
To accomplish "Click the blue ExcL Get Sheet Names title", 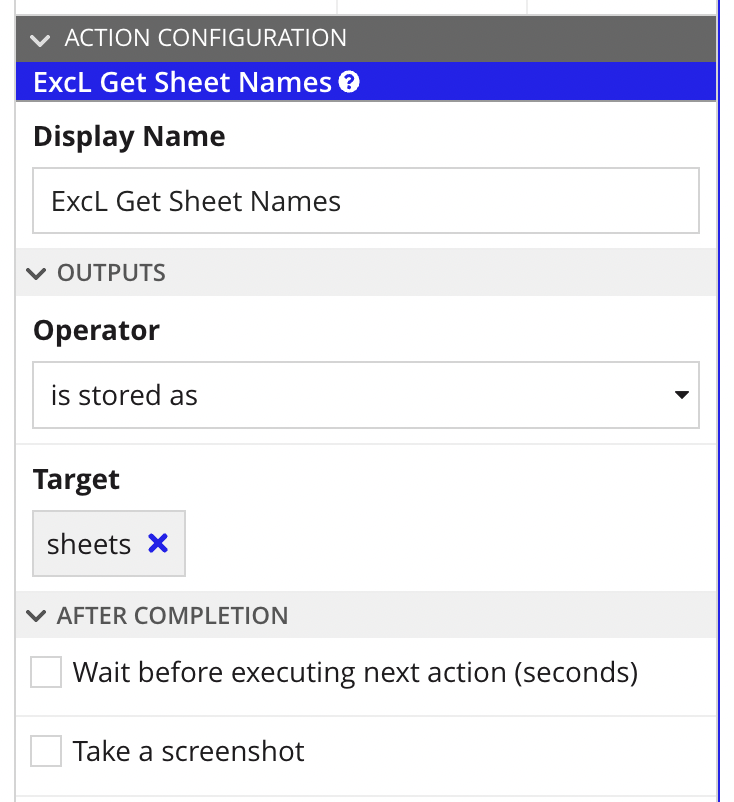I will point(182,82).
